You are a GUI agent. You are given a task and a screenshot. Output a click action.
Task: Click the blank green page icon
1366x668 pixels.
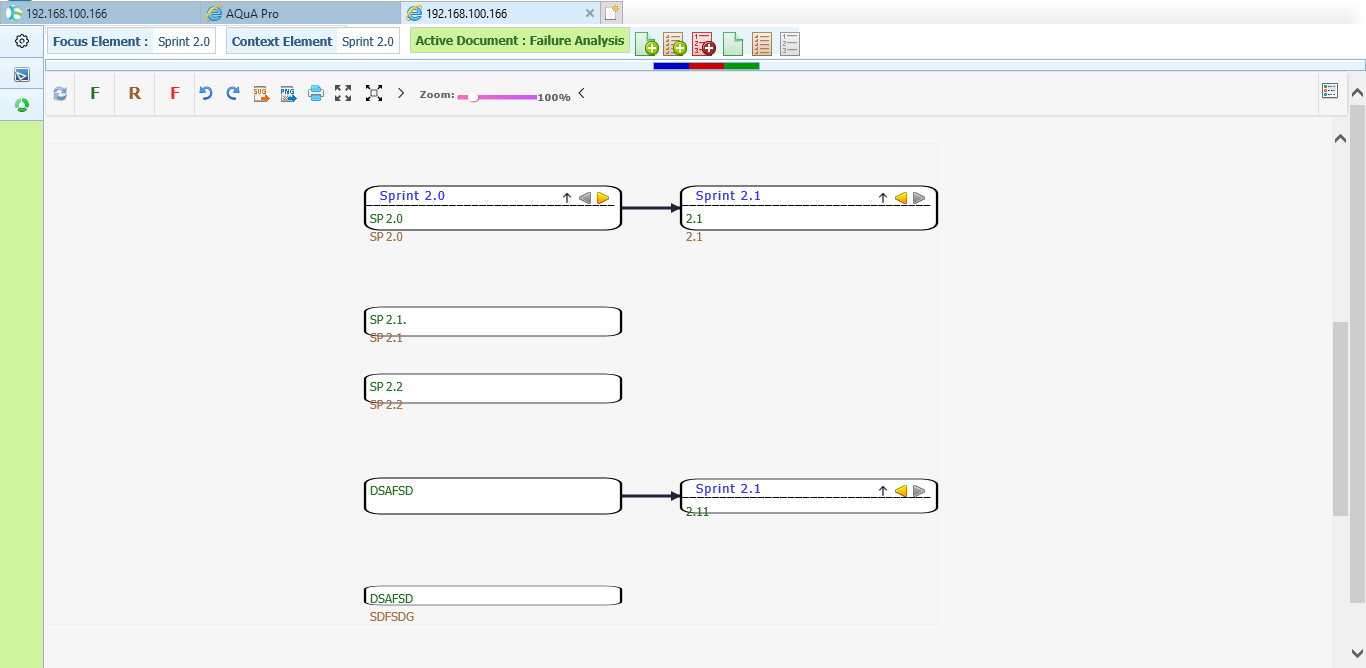(x=733, y=44)
